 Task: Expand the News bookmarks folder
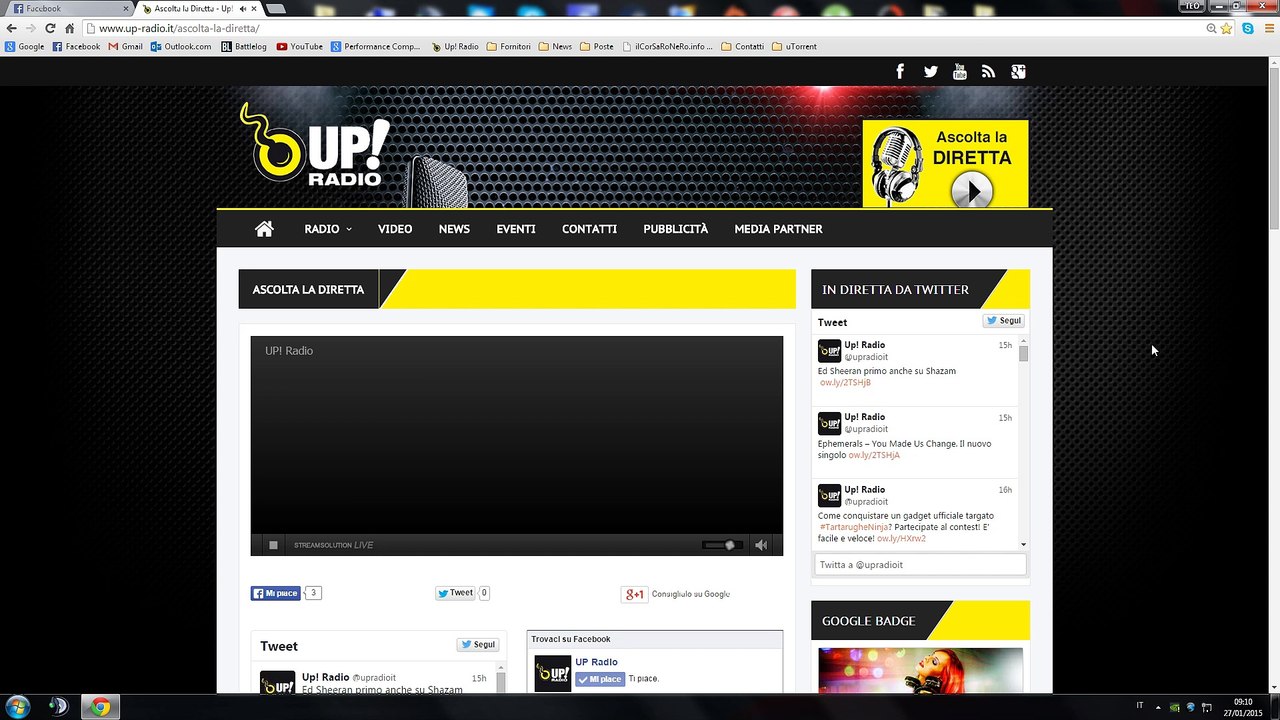click(x=556, y=47)
